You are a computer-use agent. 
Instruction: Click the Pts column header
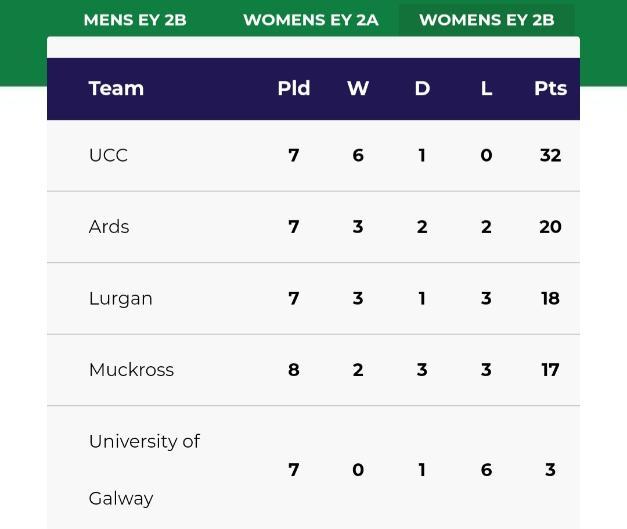pyautogui.click(x=550, y=88)
